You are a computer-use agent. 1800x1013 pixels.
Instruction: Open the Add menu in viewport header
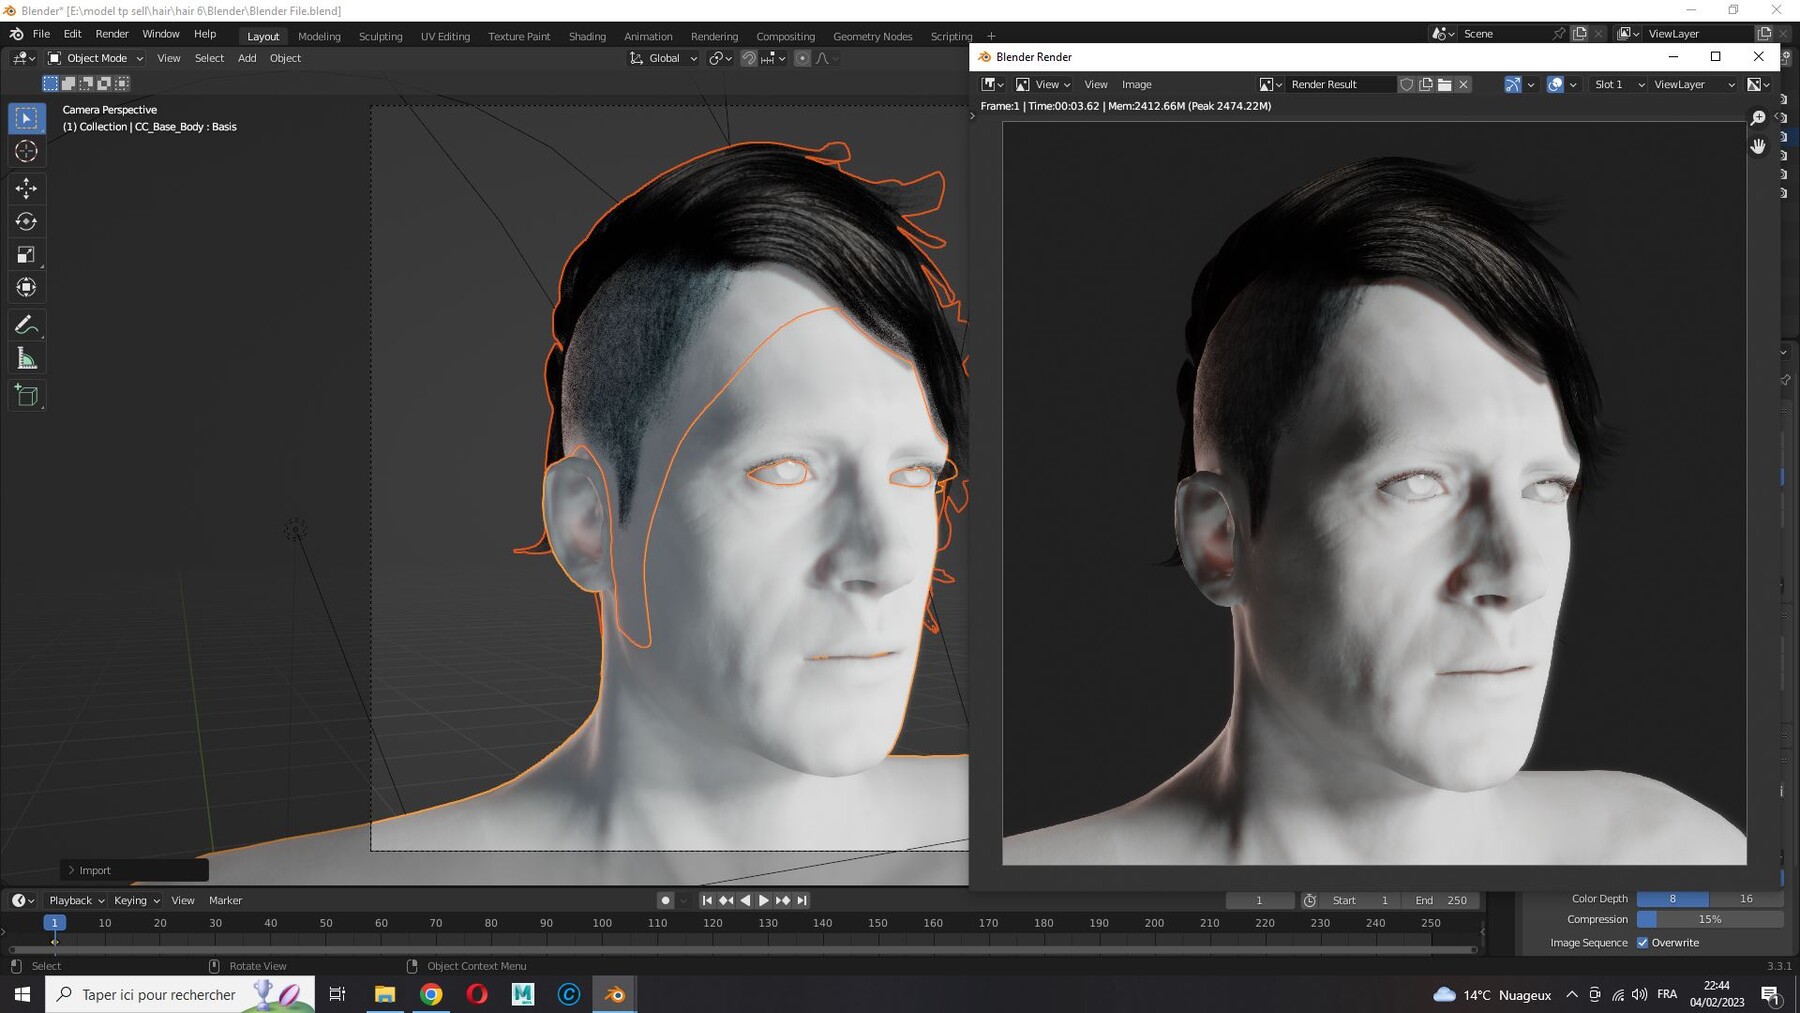tap(247, 59)
